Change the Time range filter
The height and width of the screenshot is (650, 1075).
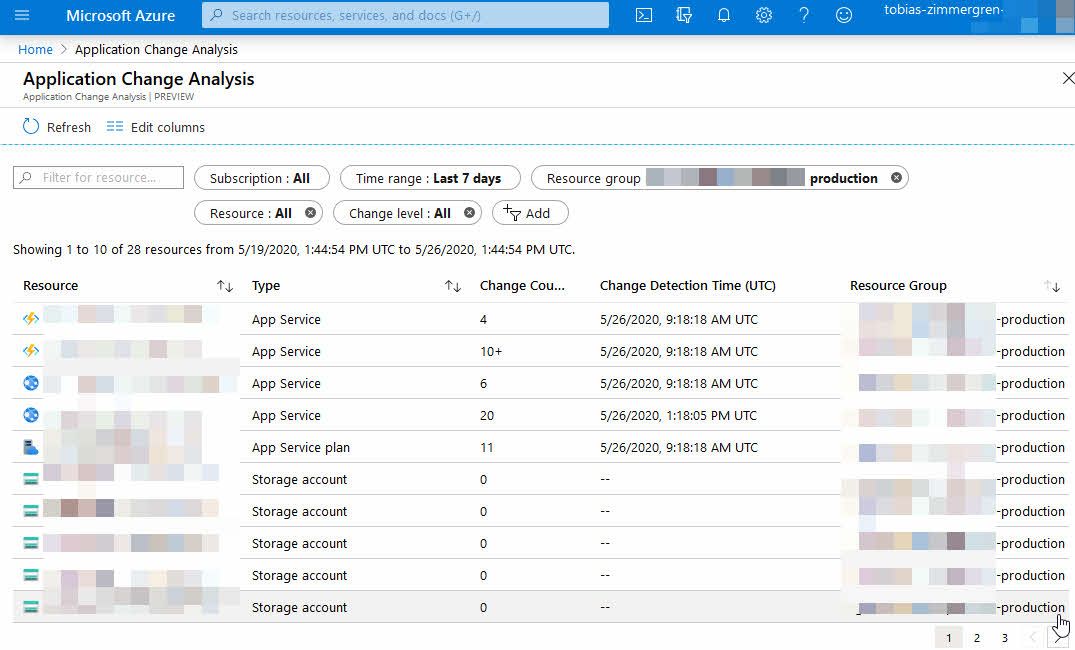429,178
